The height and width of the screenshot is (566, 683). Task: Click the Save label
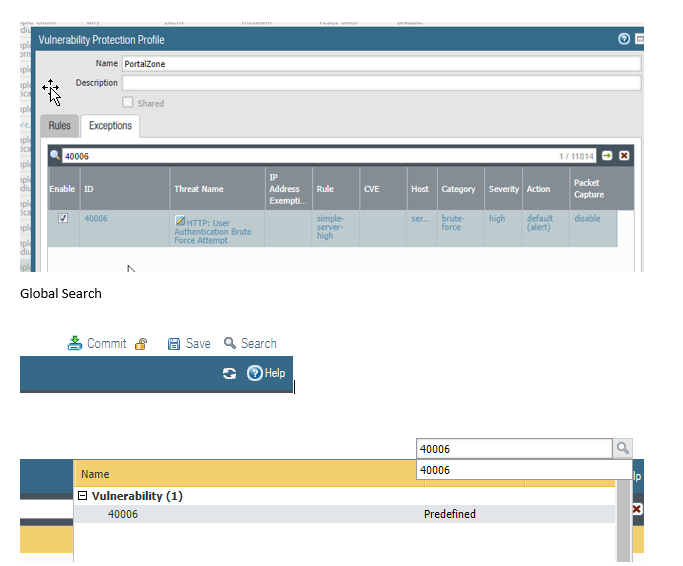(198, 343)
